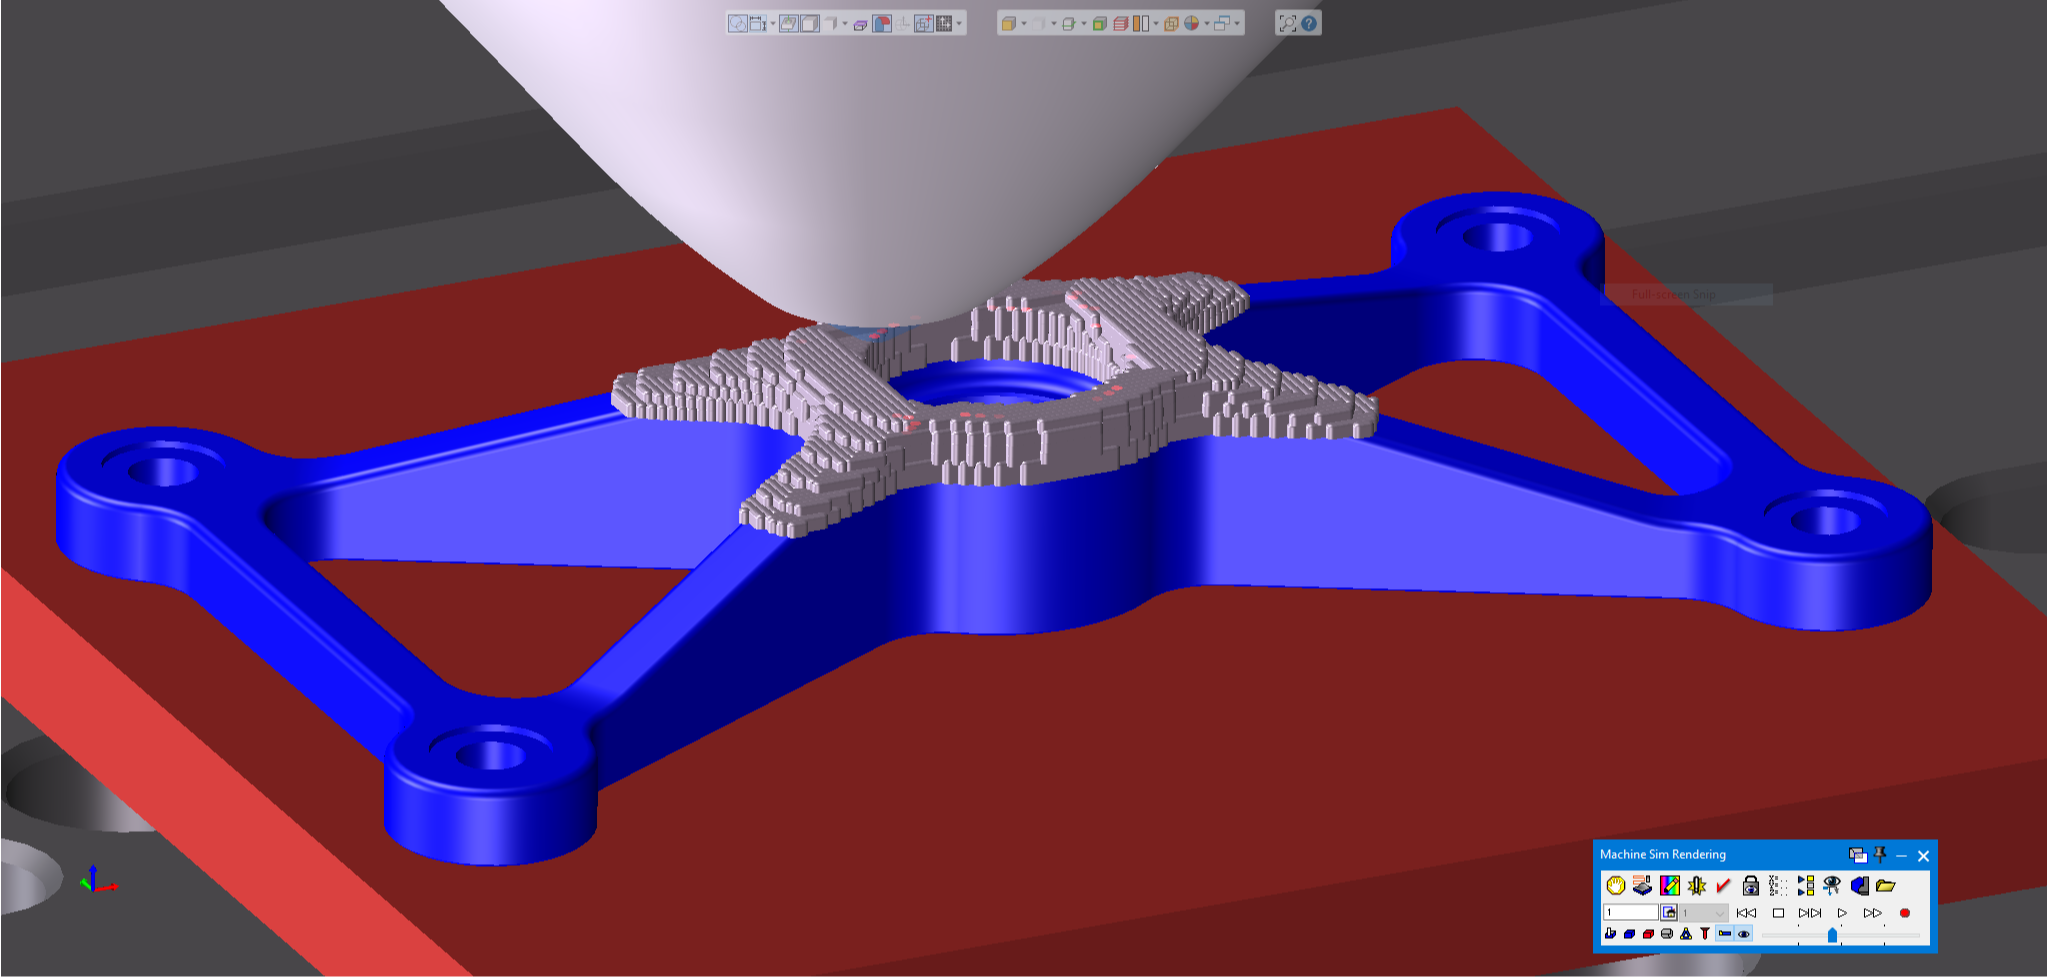Click the sketch plane icon with green line
The height and width of the screenshot is (977, 2048).
point(789,23)
